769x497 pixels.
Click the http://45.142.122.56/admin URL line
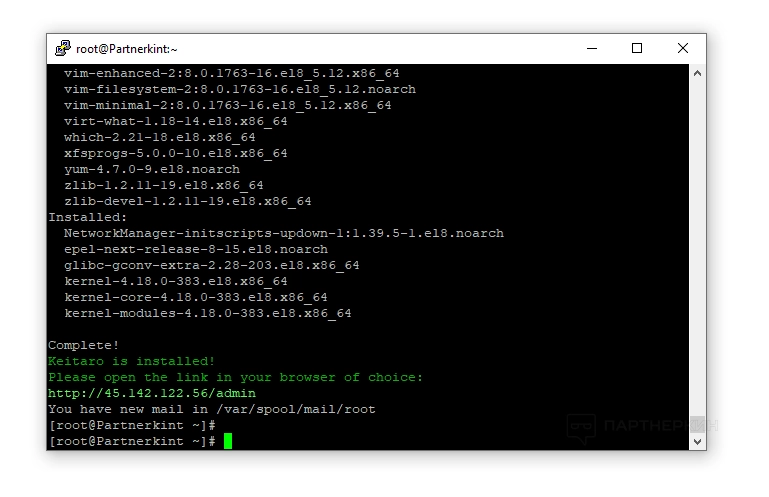point(152,393)
